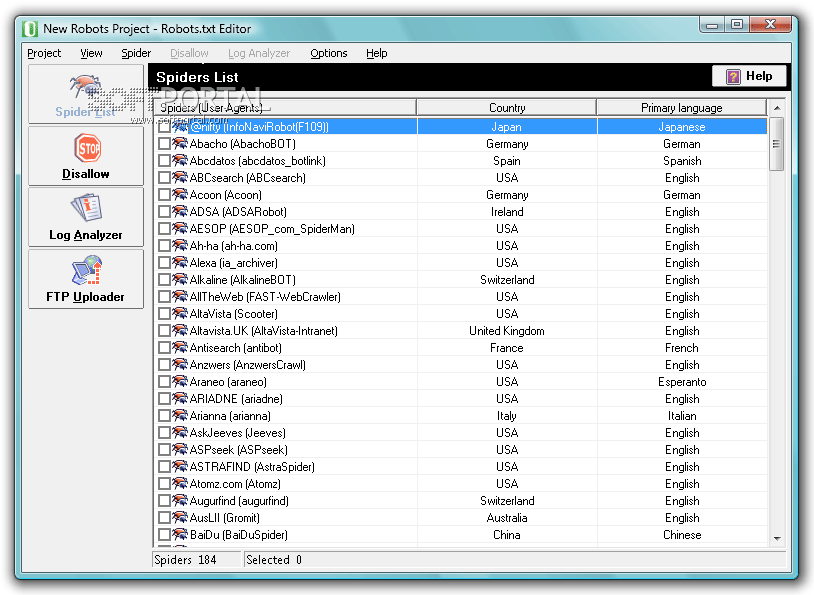This screenshot has width=814, height=595.
Task: Click the spider icon beside BaiDu
Action: (x=180, y=534)
